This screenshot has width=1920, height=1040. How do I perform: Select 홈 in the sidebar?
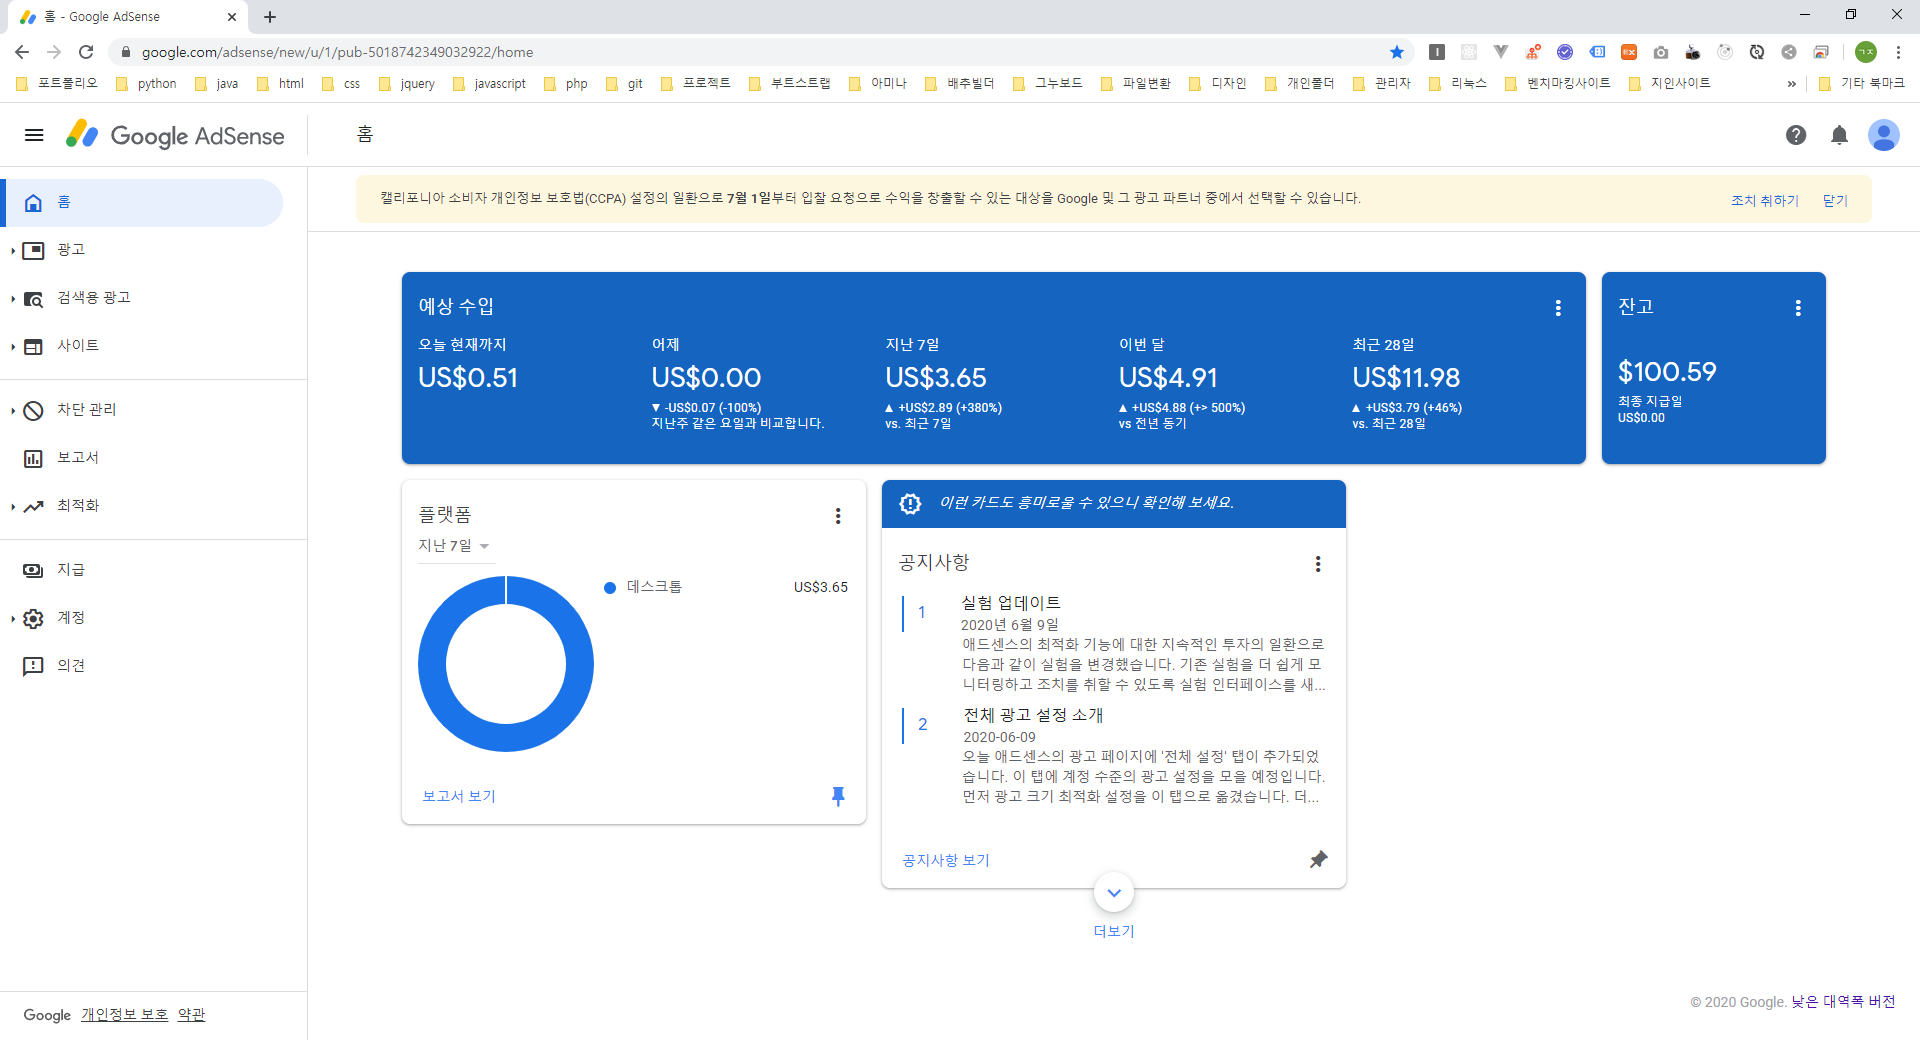(142, 203)
